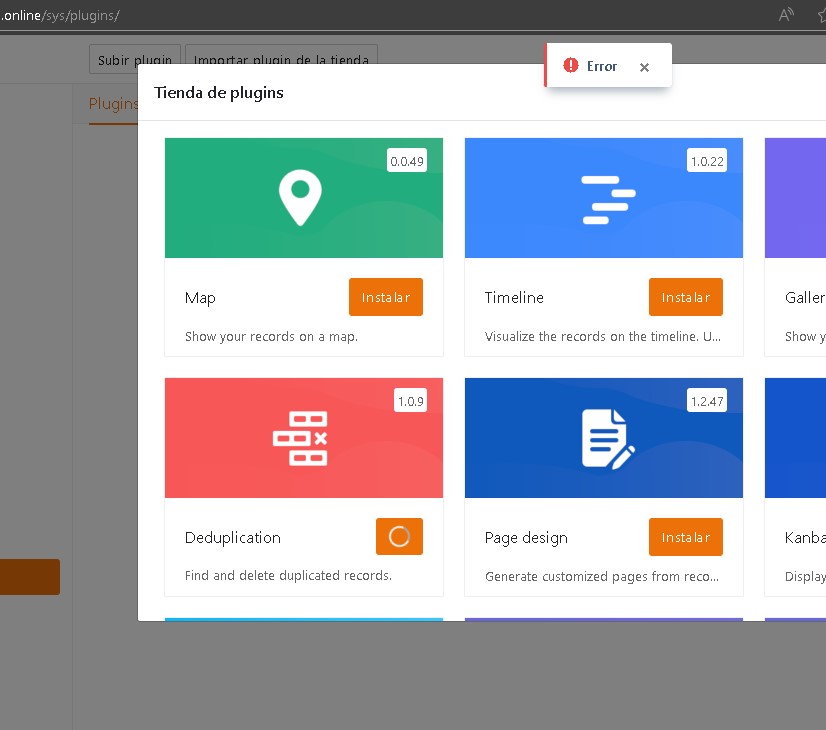Click the browser address bar URL

(60, 16)
